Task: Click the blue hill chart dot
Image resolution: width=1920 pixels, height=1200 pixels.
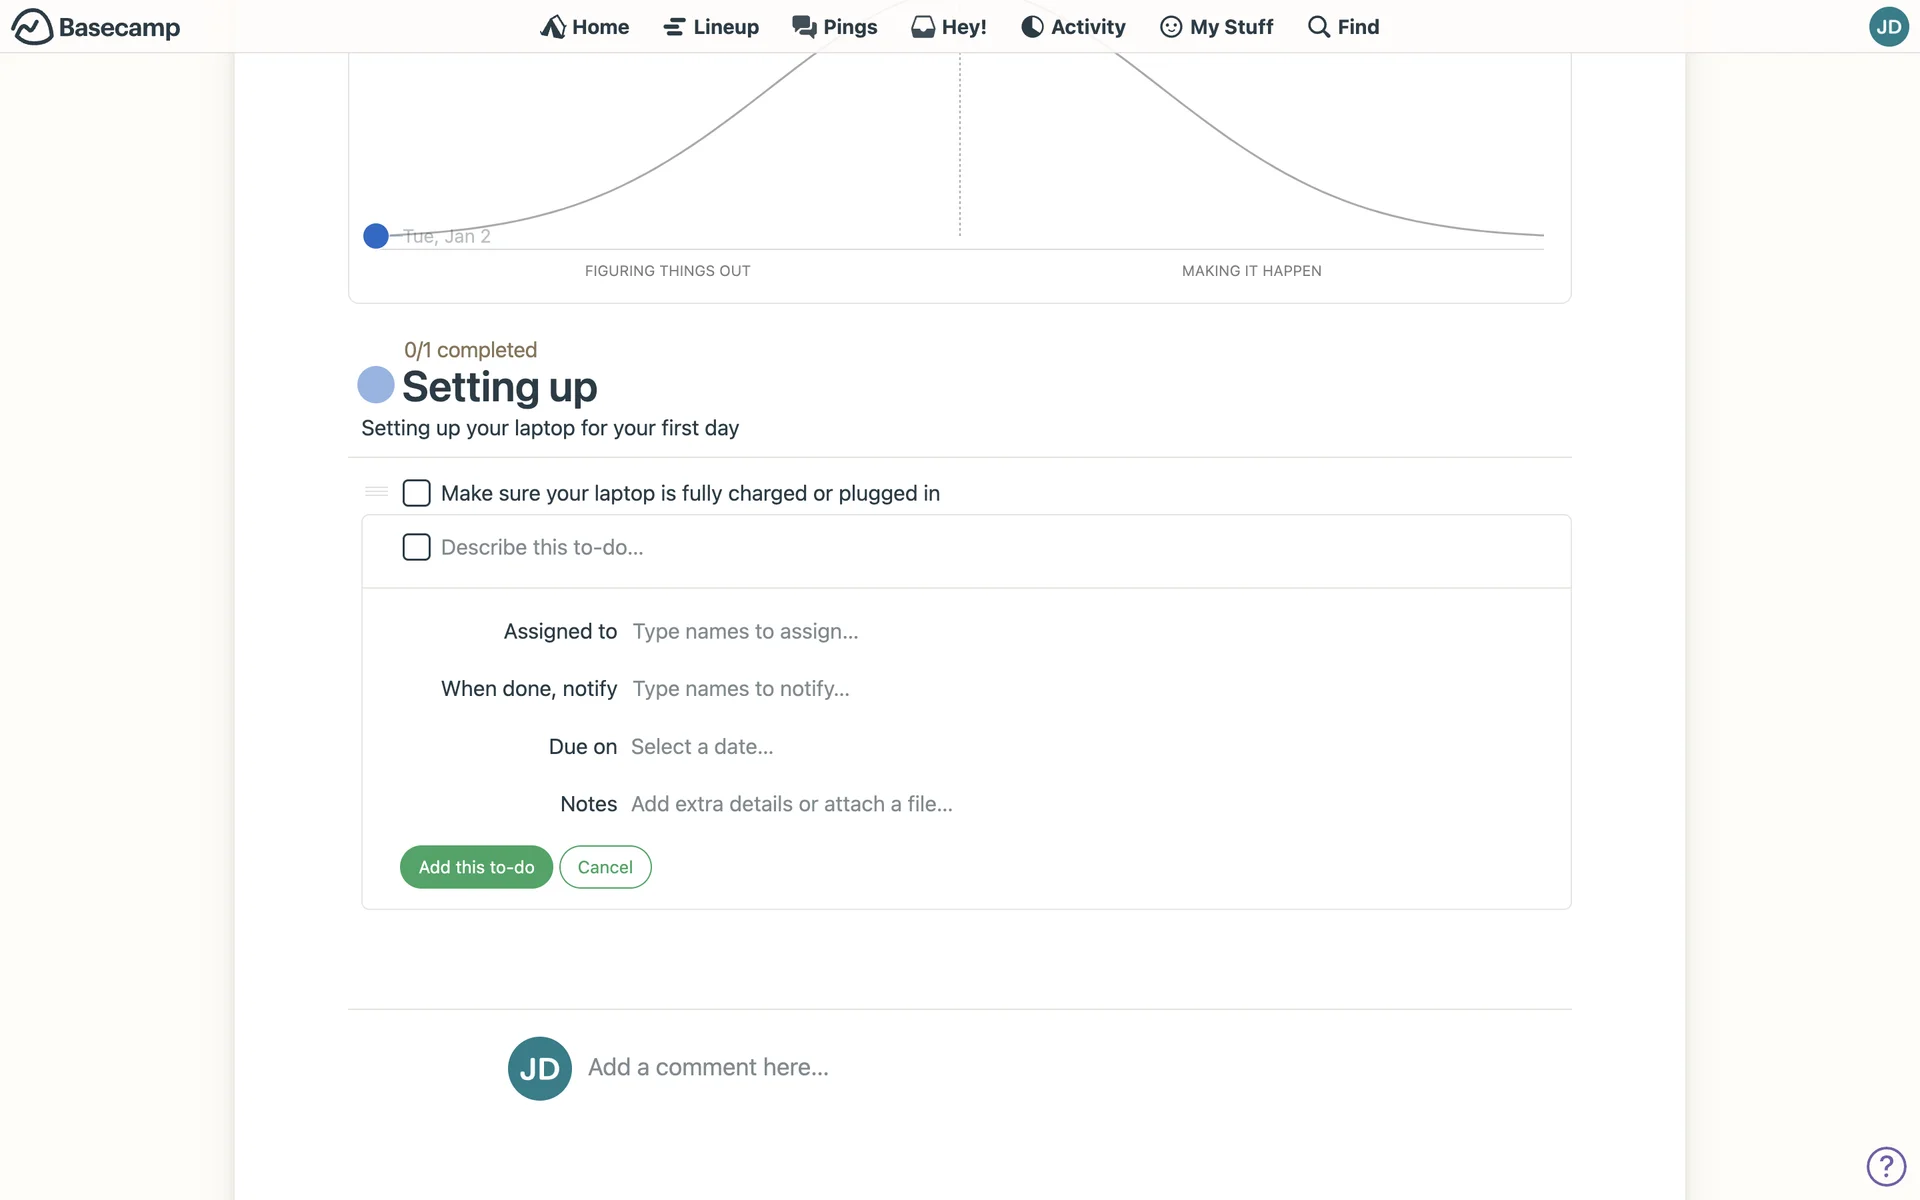Action: tap(376, 236)
